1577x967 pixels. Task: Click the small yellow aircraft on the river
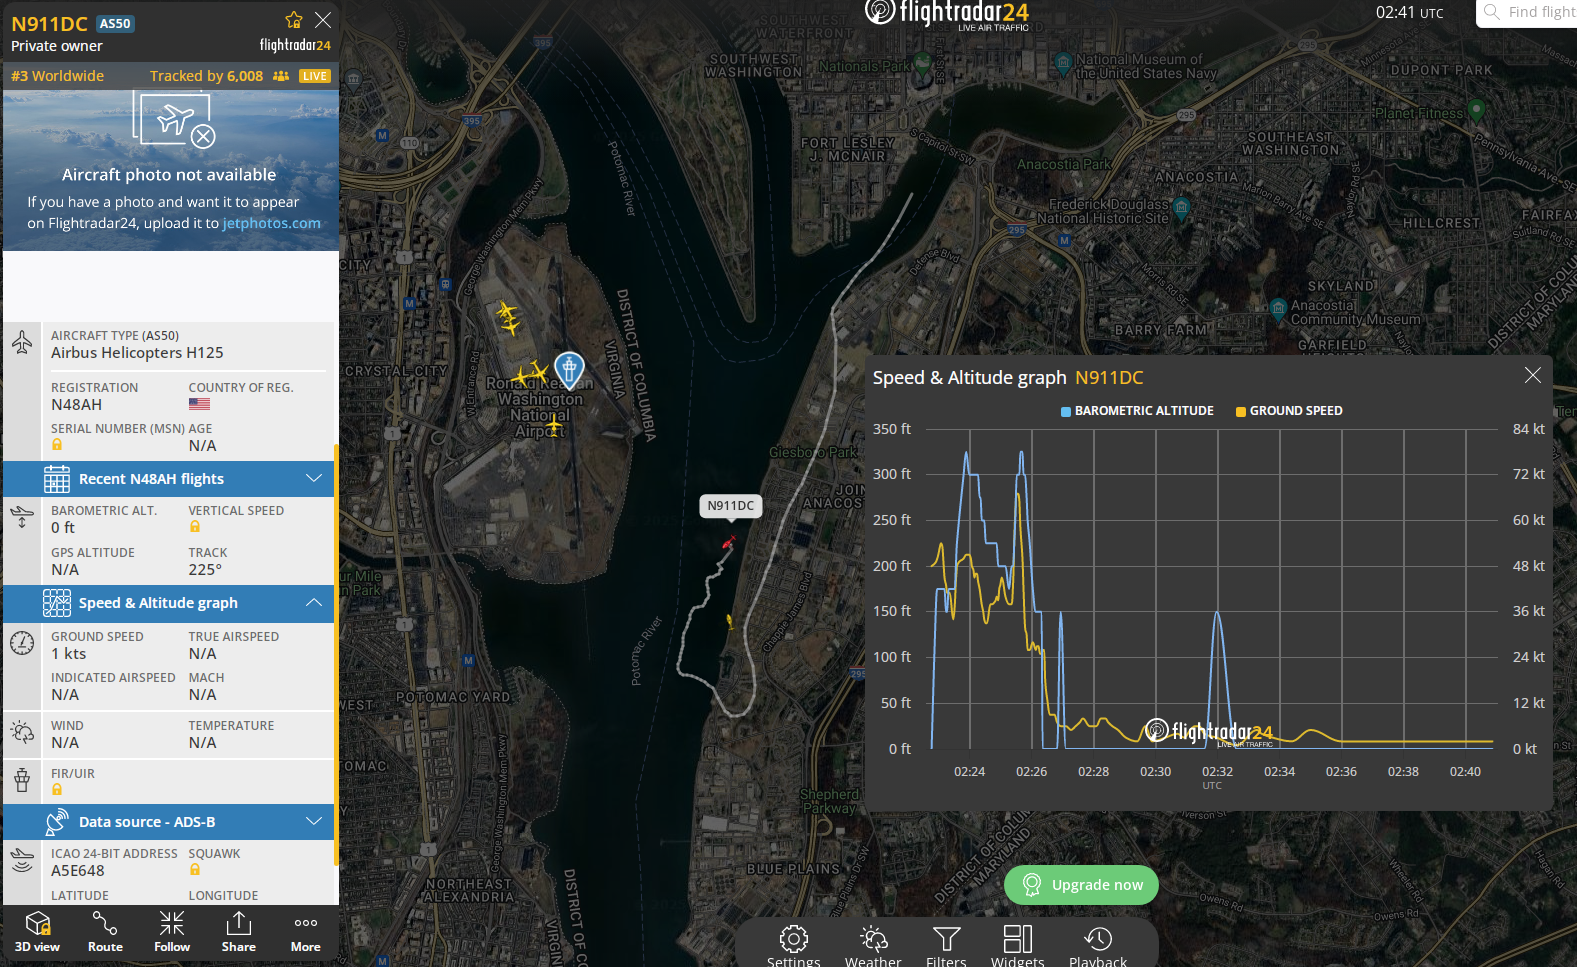730,621
